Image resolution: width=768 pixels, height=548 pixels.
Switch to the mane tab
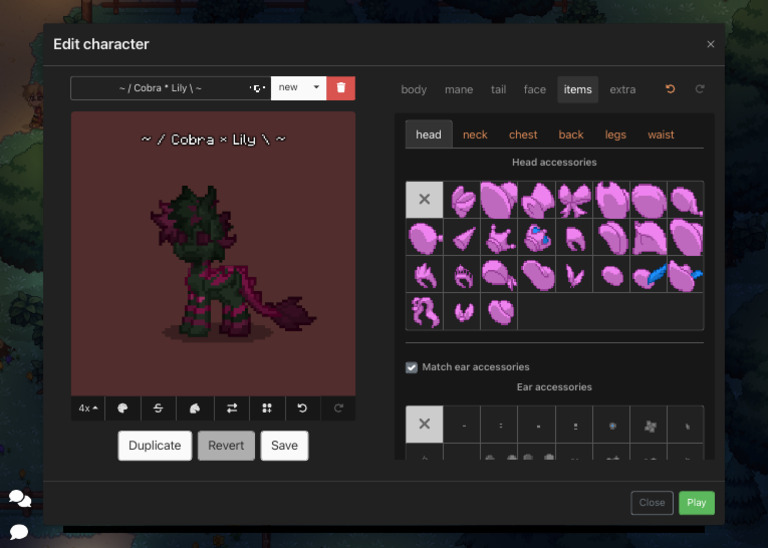459,90
